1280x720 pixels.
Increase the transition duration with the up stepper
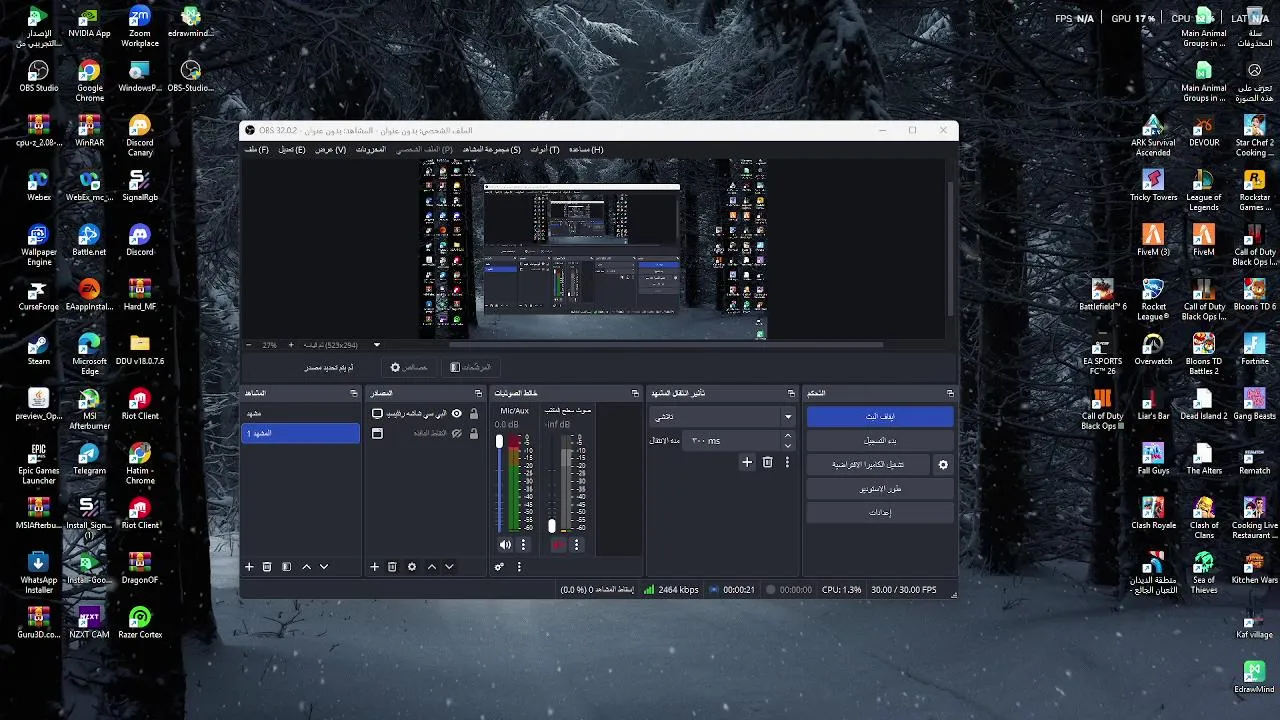[x=787, y=436]
